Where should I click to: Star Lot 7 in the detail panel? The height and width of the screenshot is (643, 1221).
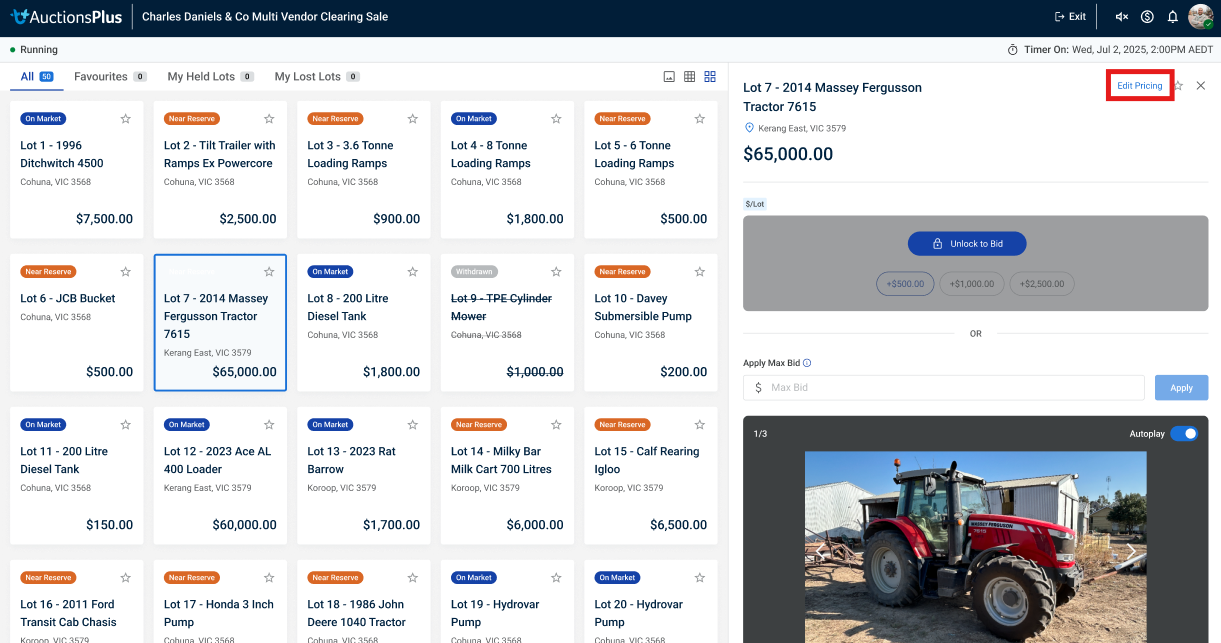1179,86
